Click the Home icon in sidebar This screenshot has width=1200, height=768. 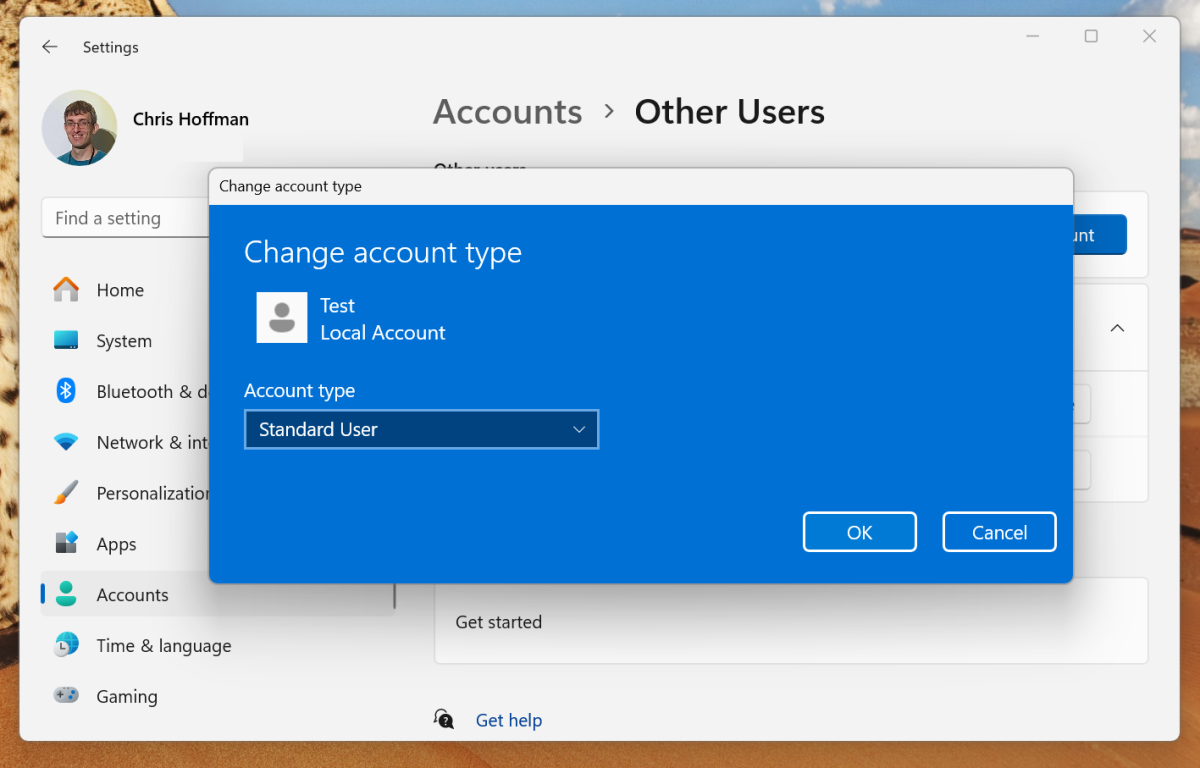pyautogui.click(x=66, y=290)
